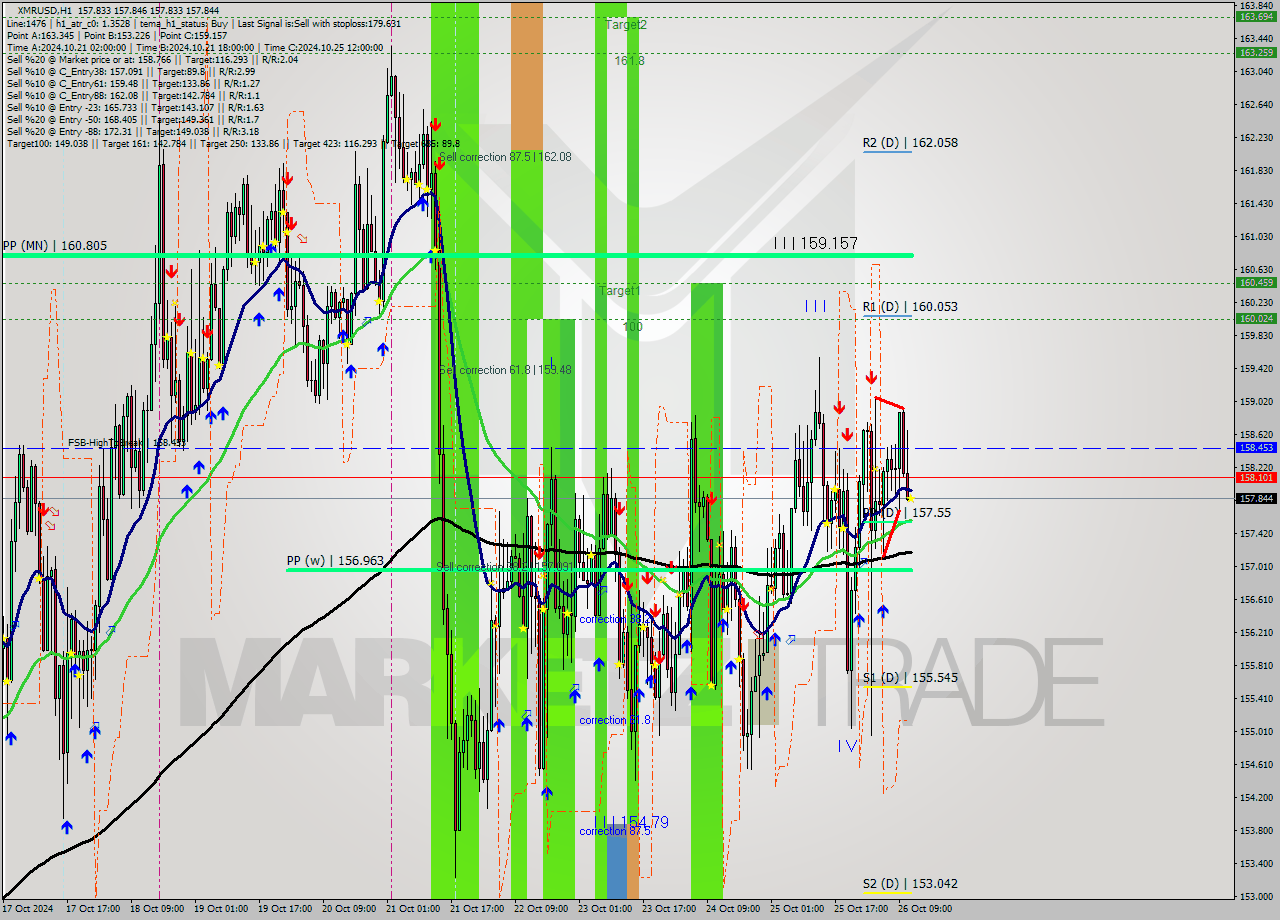Screen dimensions: 1280x920
Task: Click the 26 Oct 09:00 time axis label
Action: click(x=923, y=909)
